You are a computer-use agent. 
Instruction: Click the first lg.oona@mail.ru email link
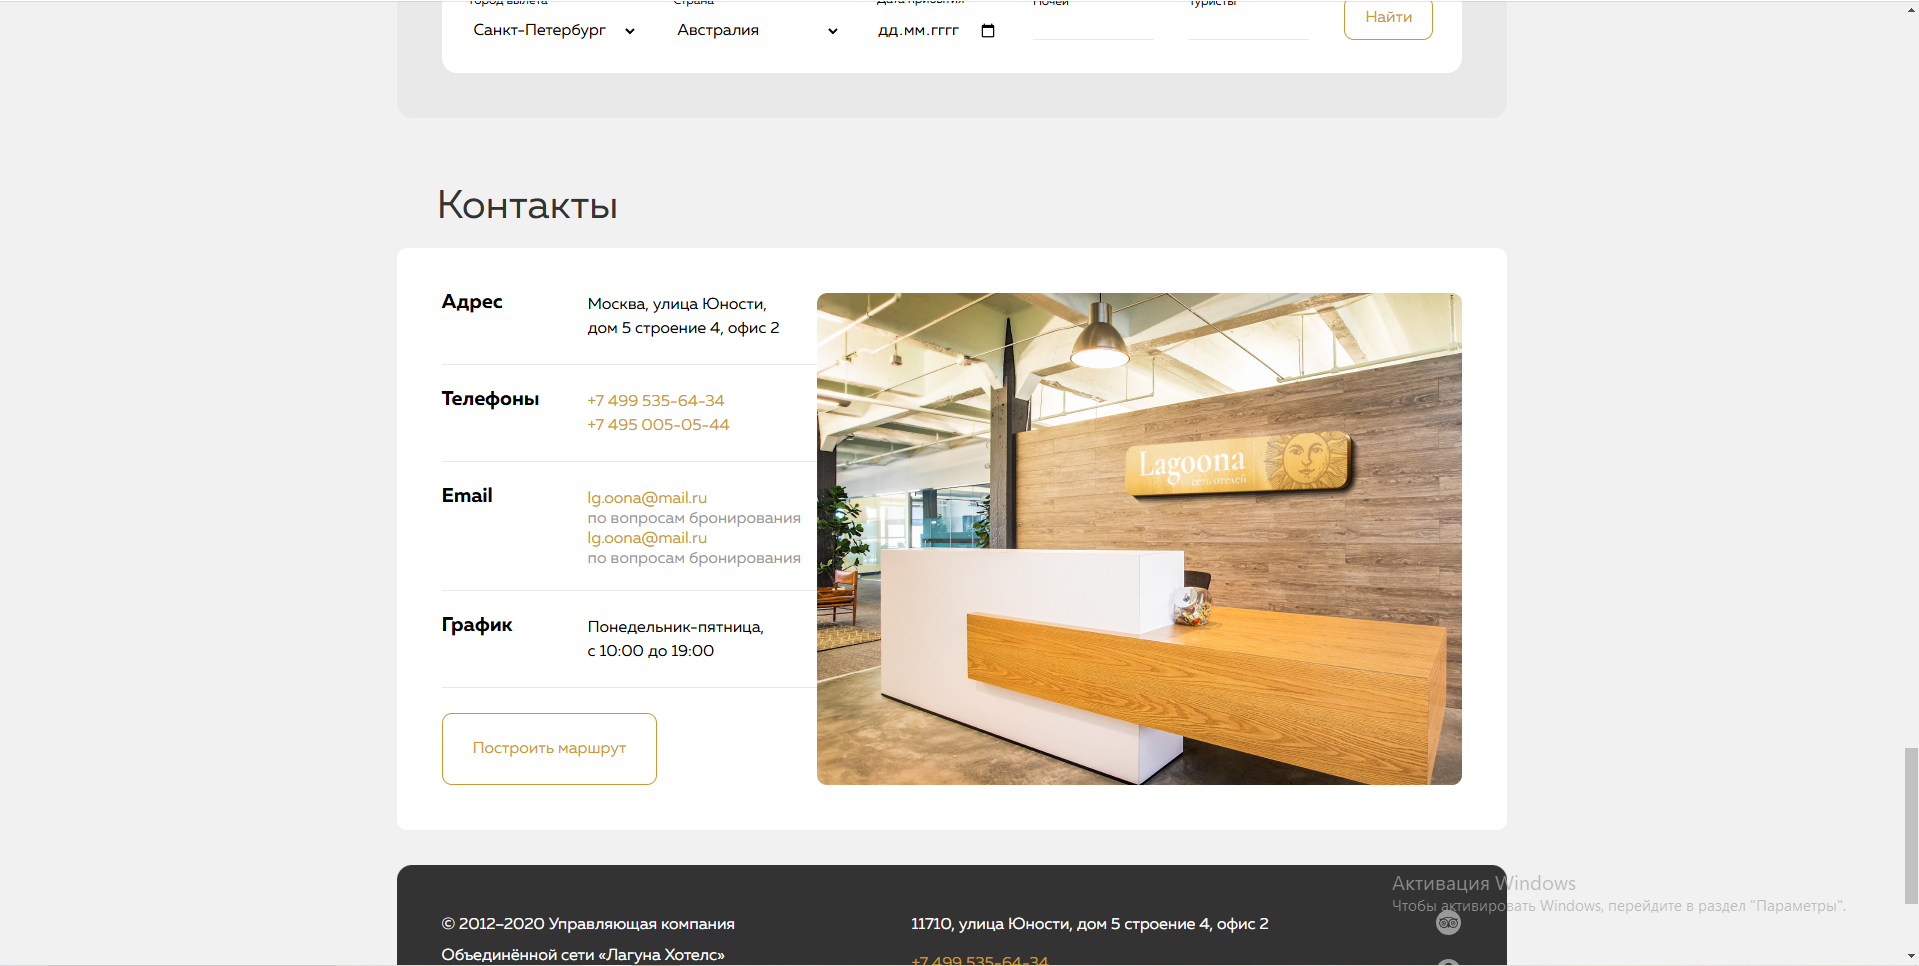click(646, 497)
